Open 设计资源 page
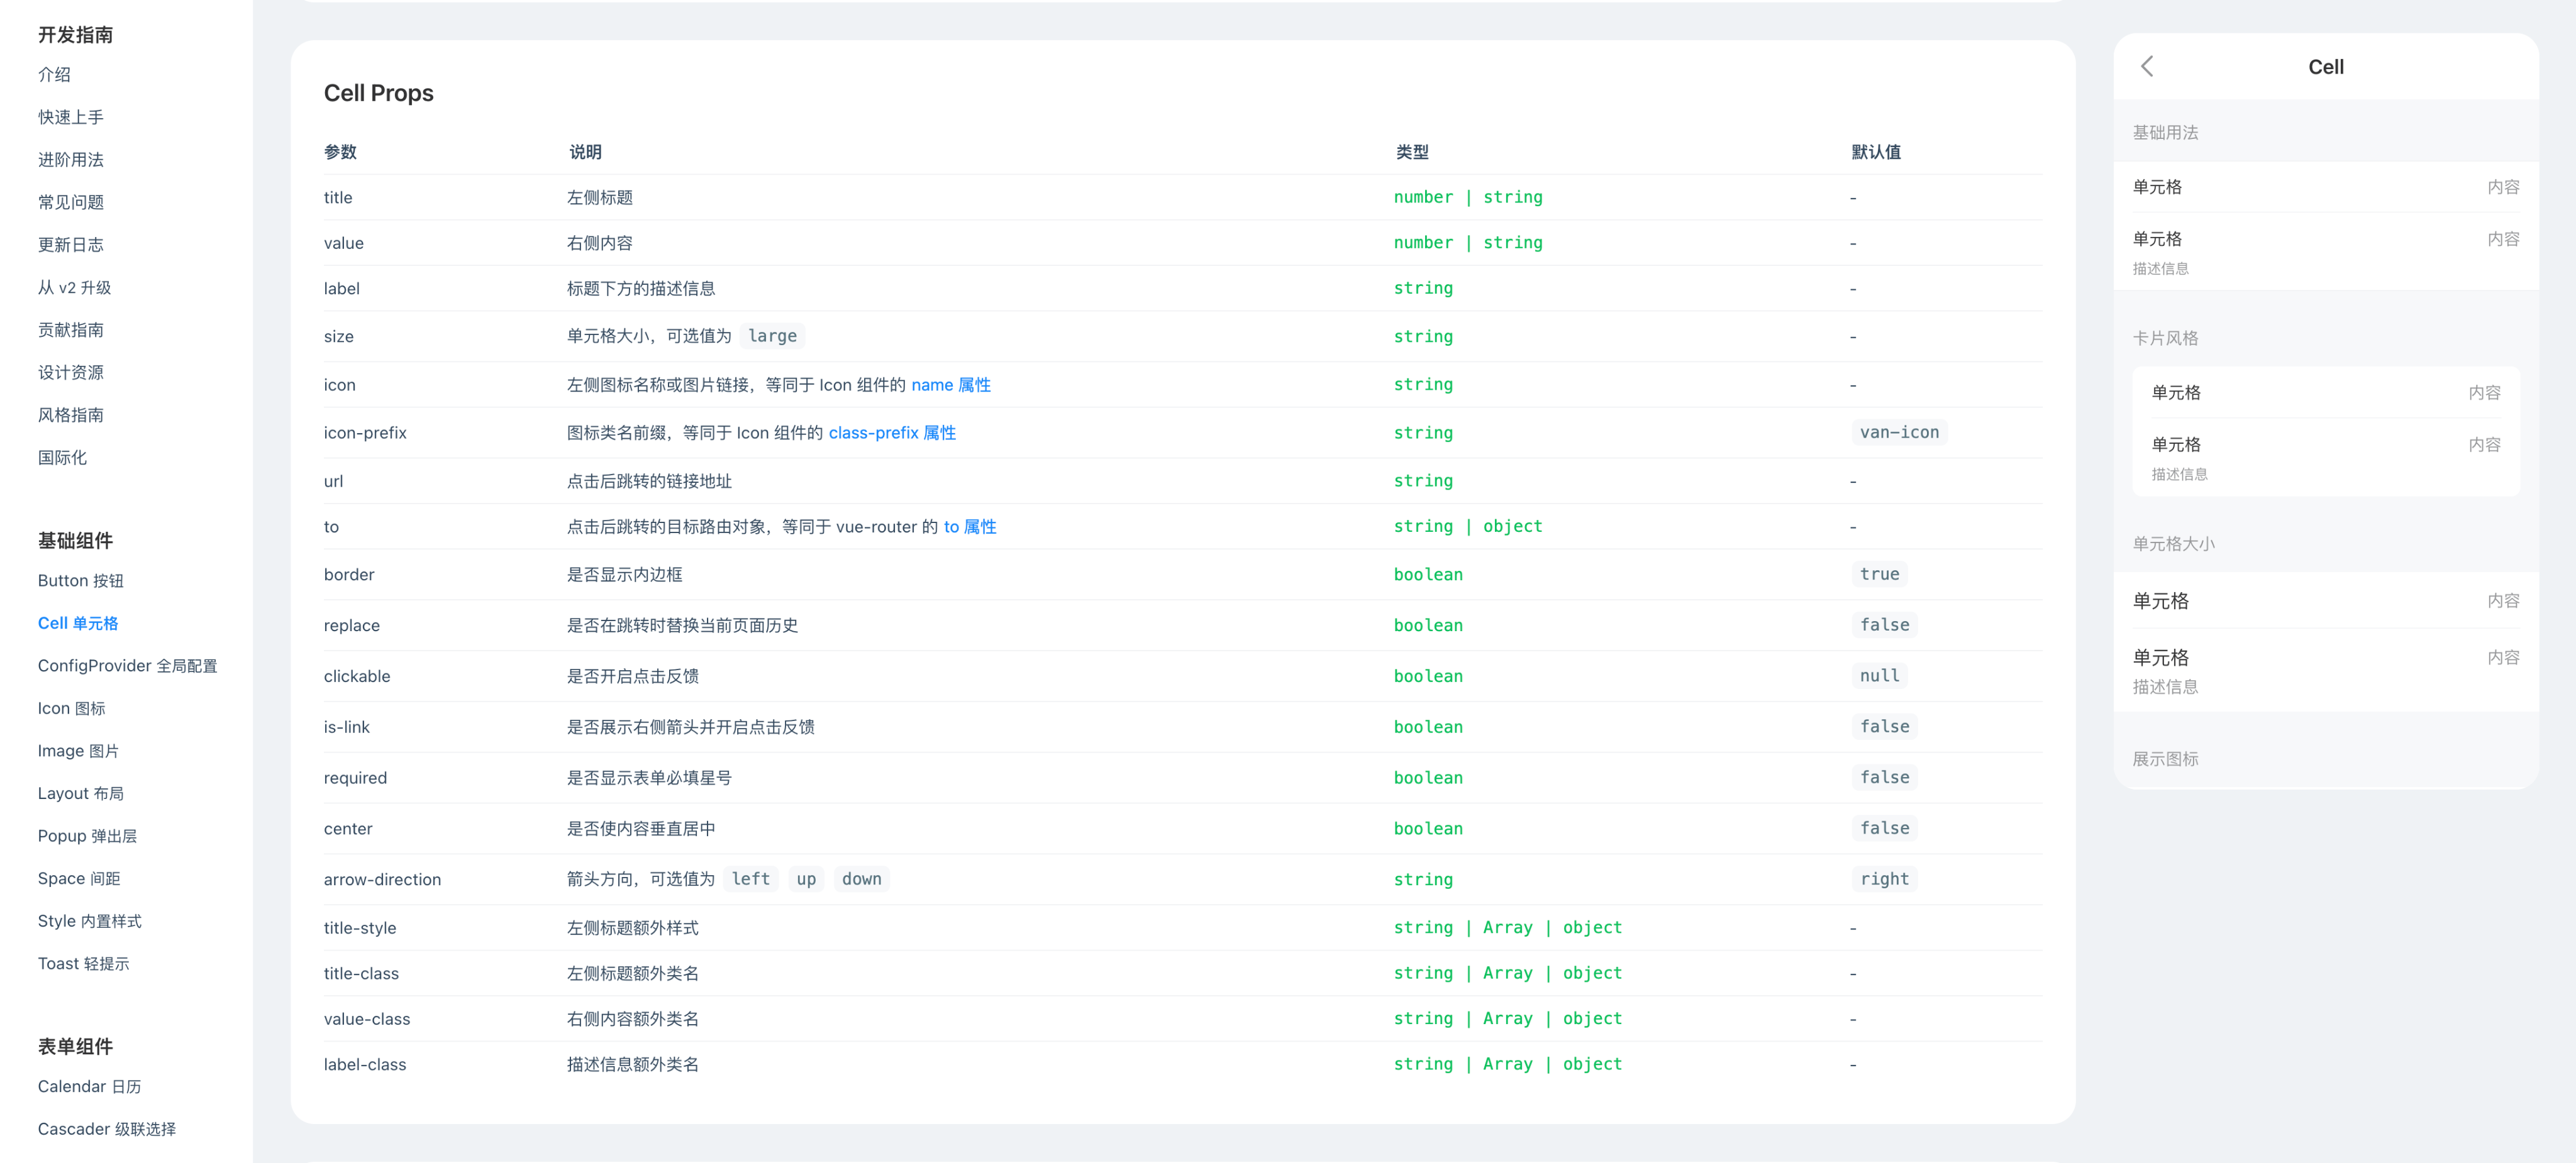 tap(70, 373)
